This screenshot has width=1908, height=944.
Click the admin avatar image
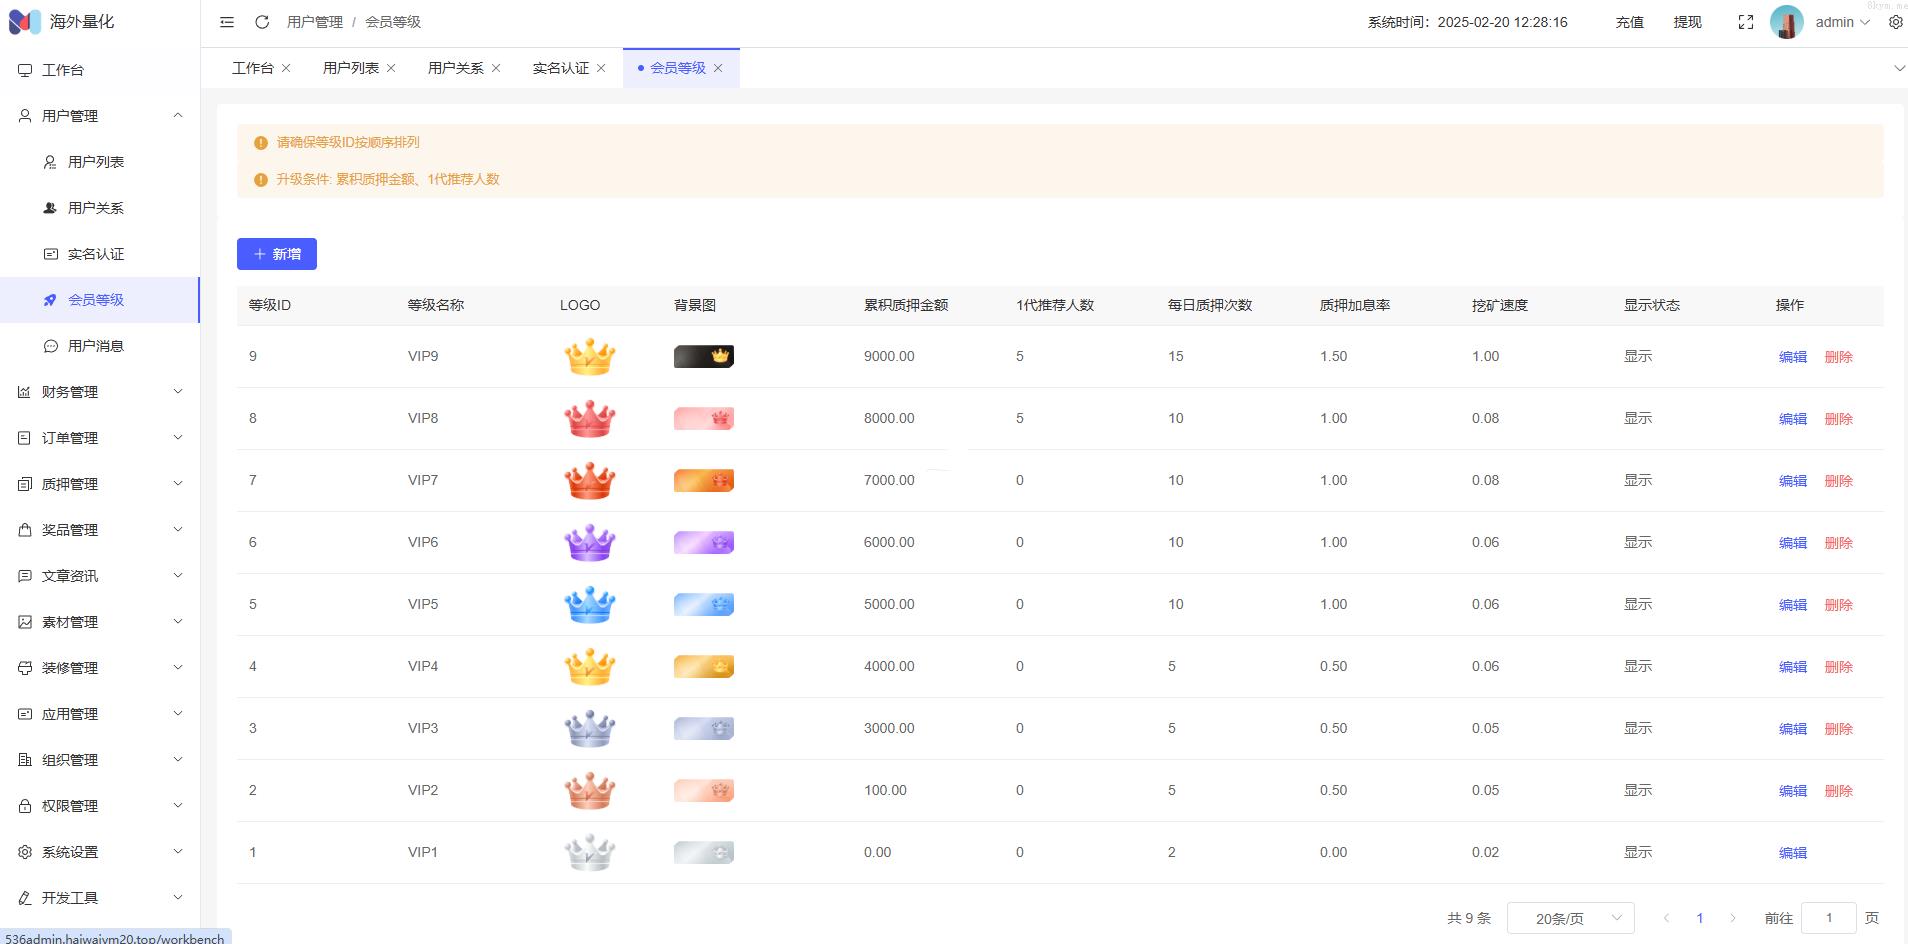(1786, 22)
